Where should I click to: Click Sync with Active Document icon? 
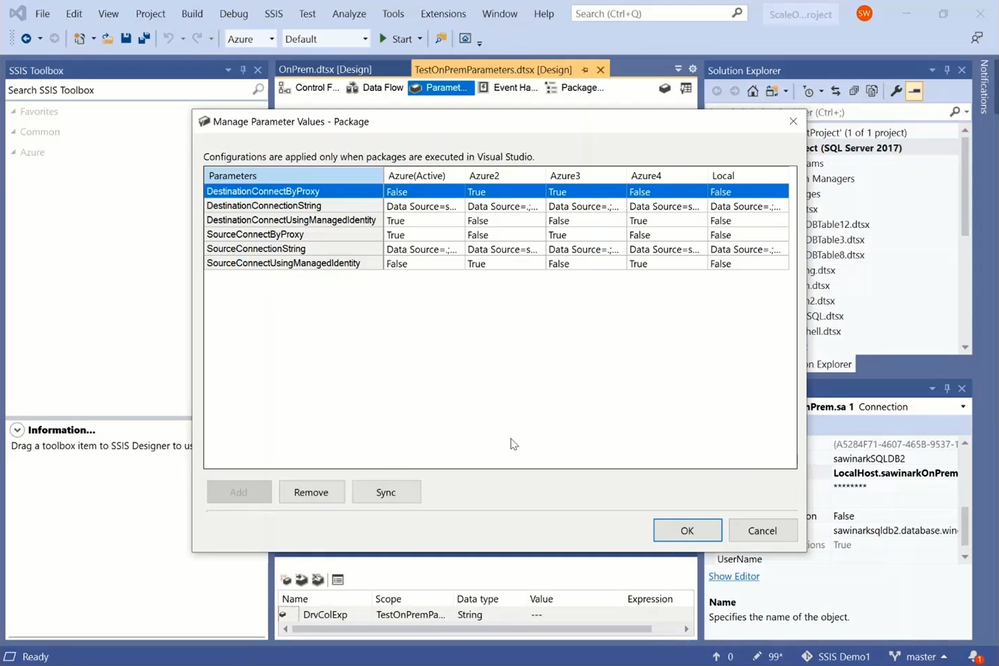(x=835, y=91)
